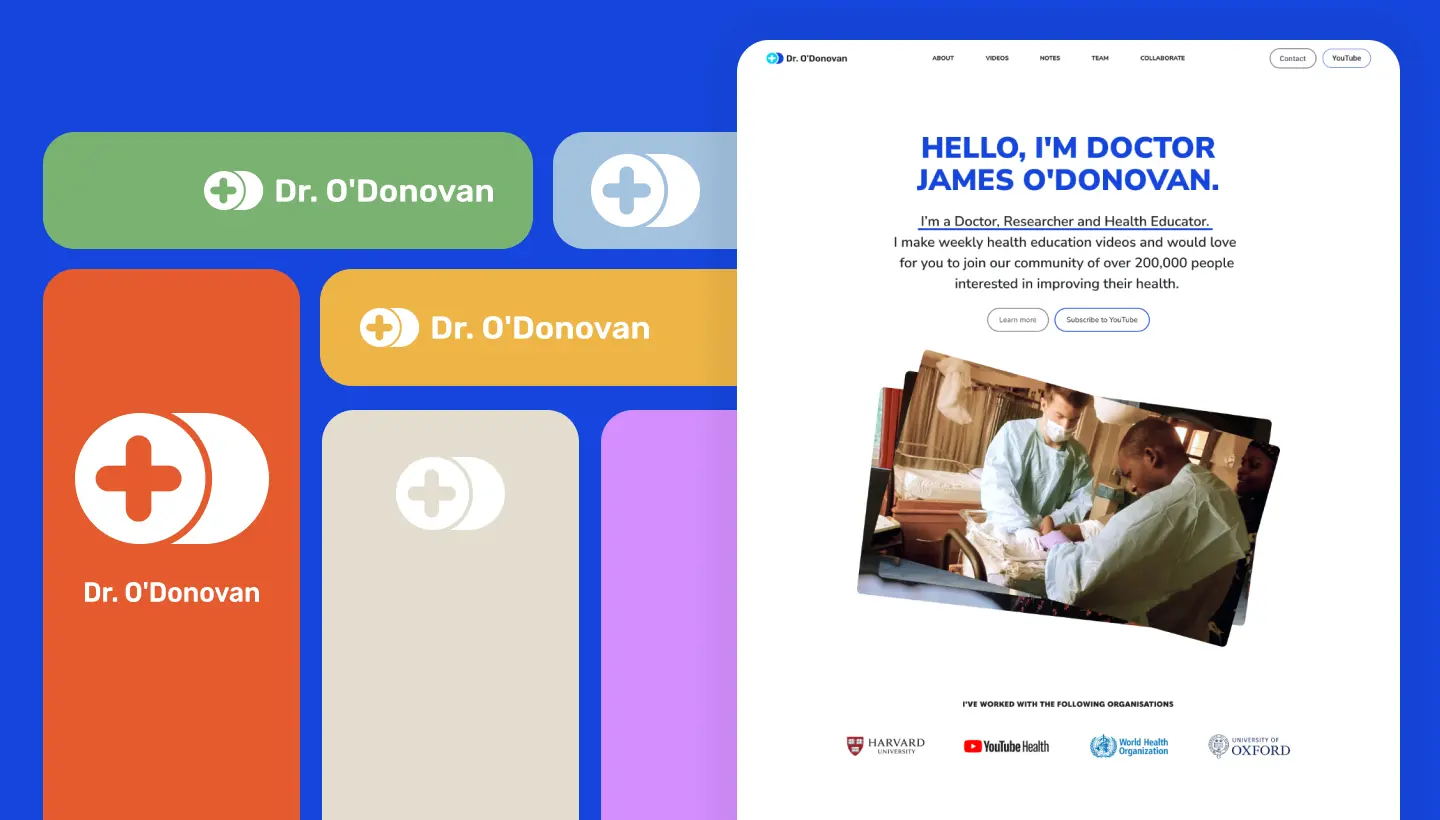Click the Subscribe to YouTube button

(x=1102, y=320)
